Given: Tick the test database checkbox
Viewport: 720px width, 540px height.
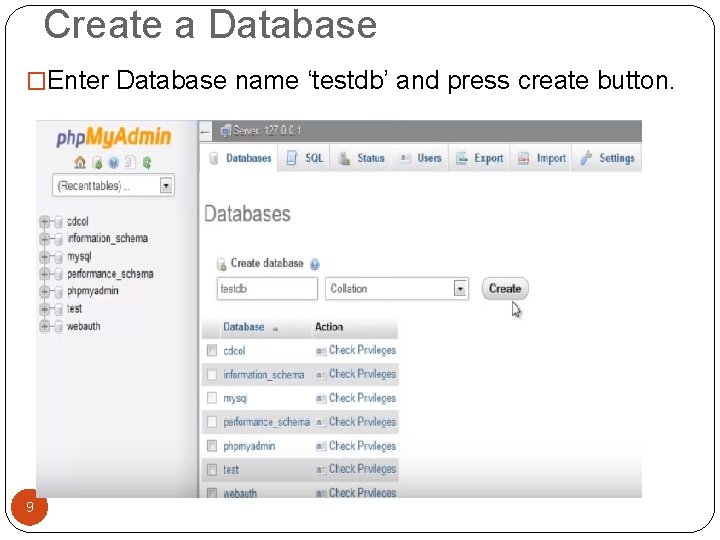Looking at the screenshot, I should [212, 469].
